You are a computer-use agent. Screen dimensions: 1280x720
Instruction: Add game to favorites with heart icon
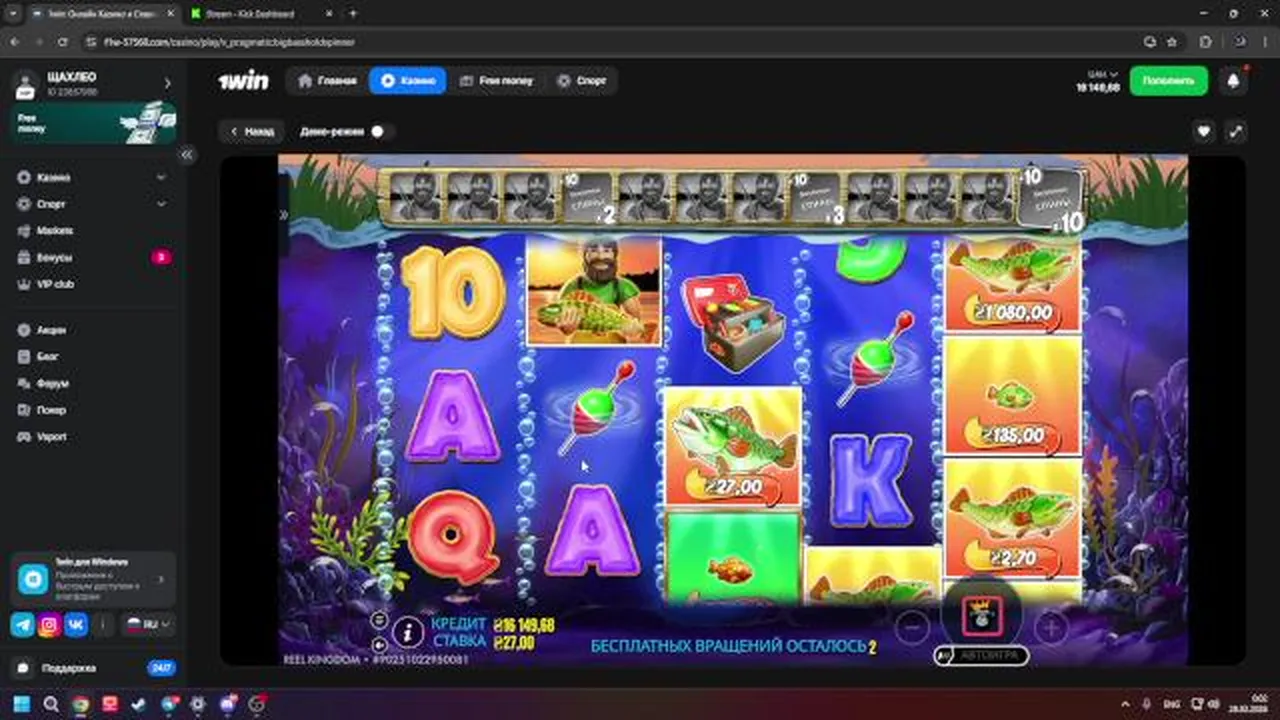tap(1204, 131)
